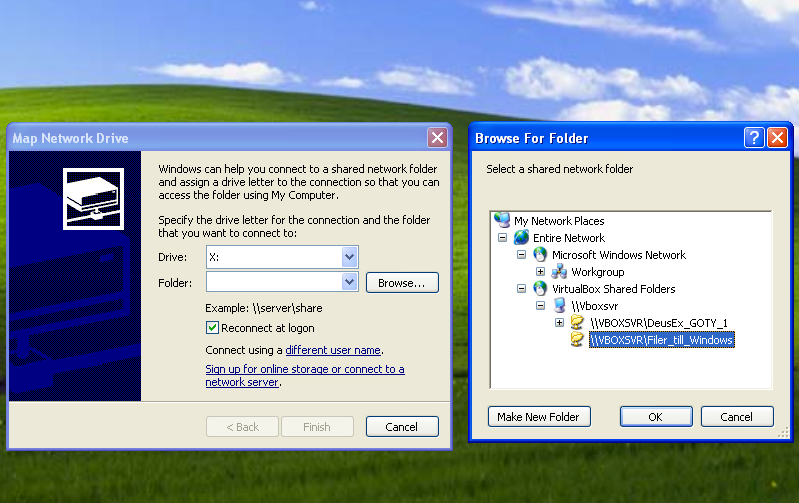Click the Microsoft Windows Network icon
This screenshot has width=799, height=503.
tap(540, 254)
